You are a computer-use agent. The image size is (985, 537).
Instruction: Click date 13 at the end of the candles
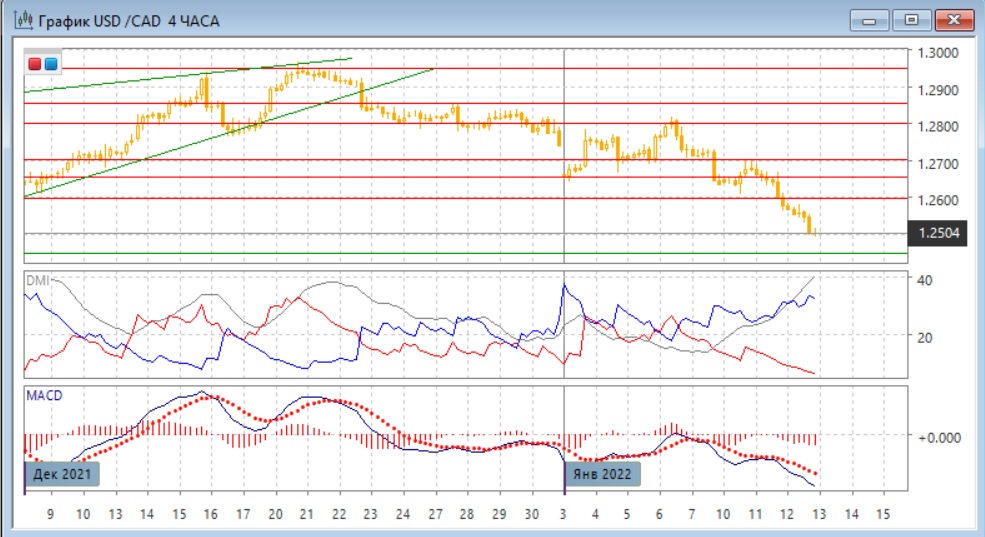pos(819,514)
